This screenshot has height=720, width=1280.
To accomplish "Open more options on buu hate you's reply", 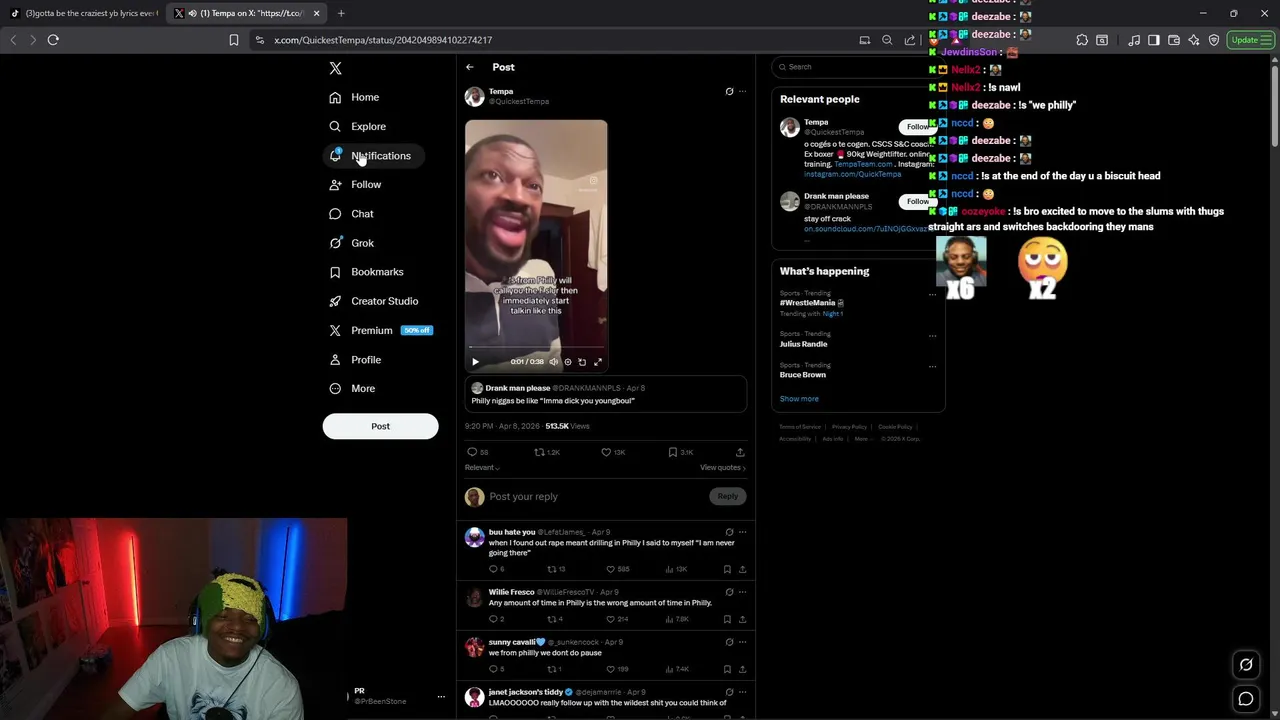I will coord(742,532).
